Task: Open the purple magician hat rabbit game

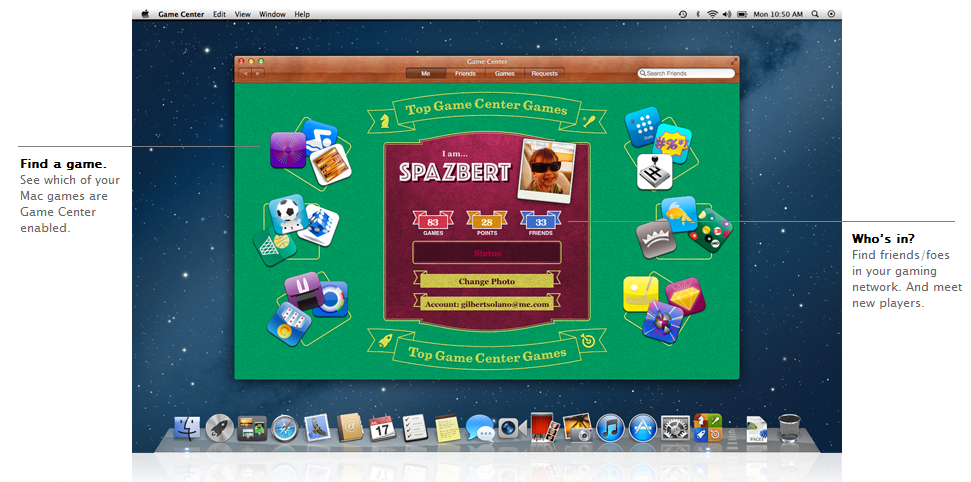Action: pyautogui.click(x=304, y=291)
